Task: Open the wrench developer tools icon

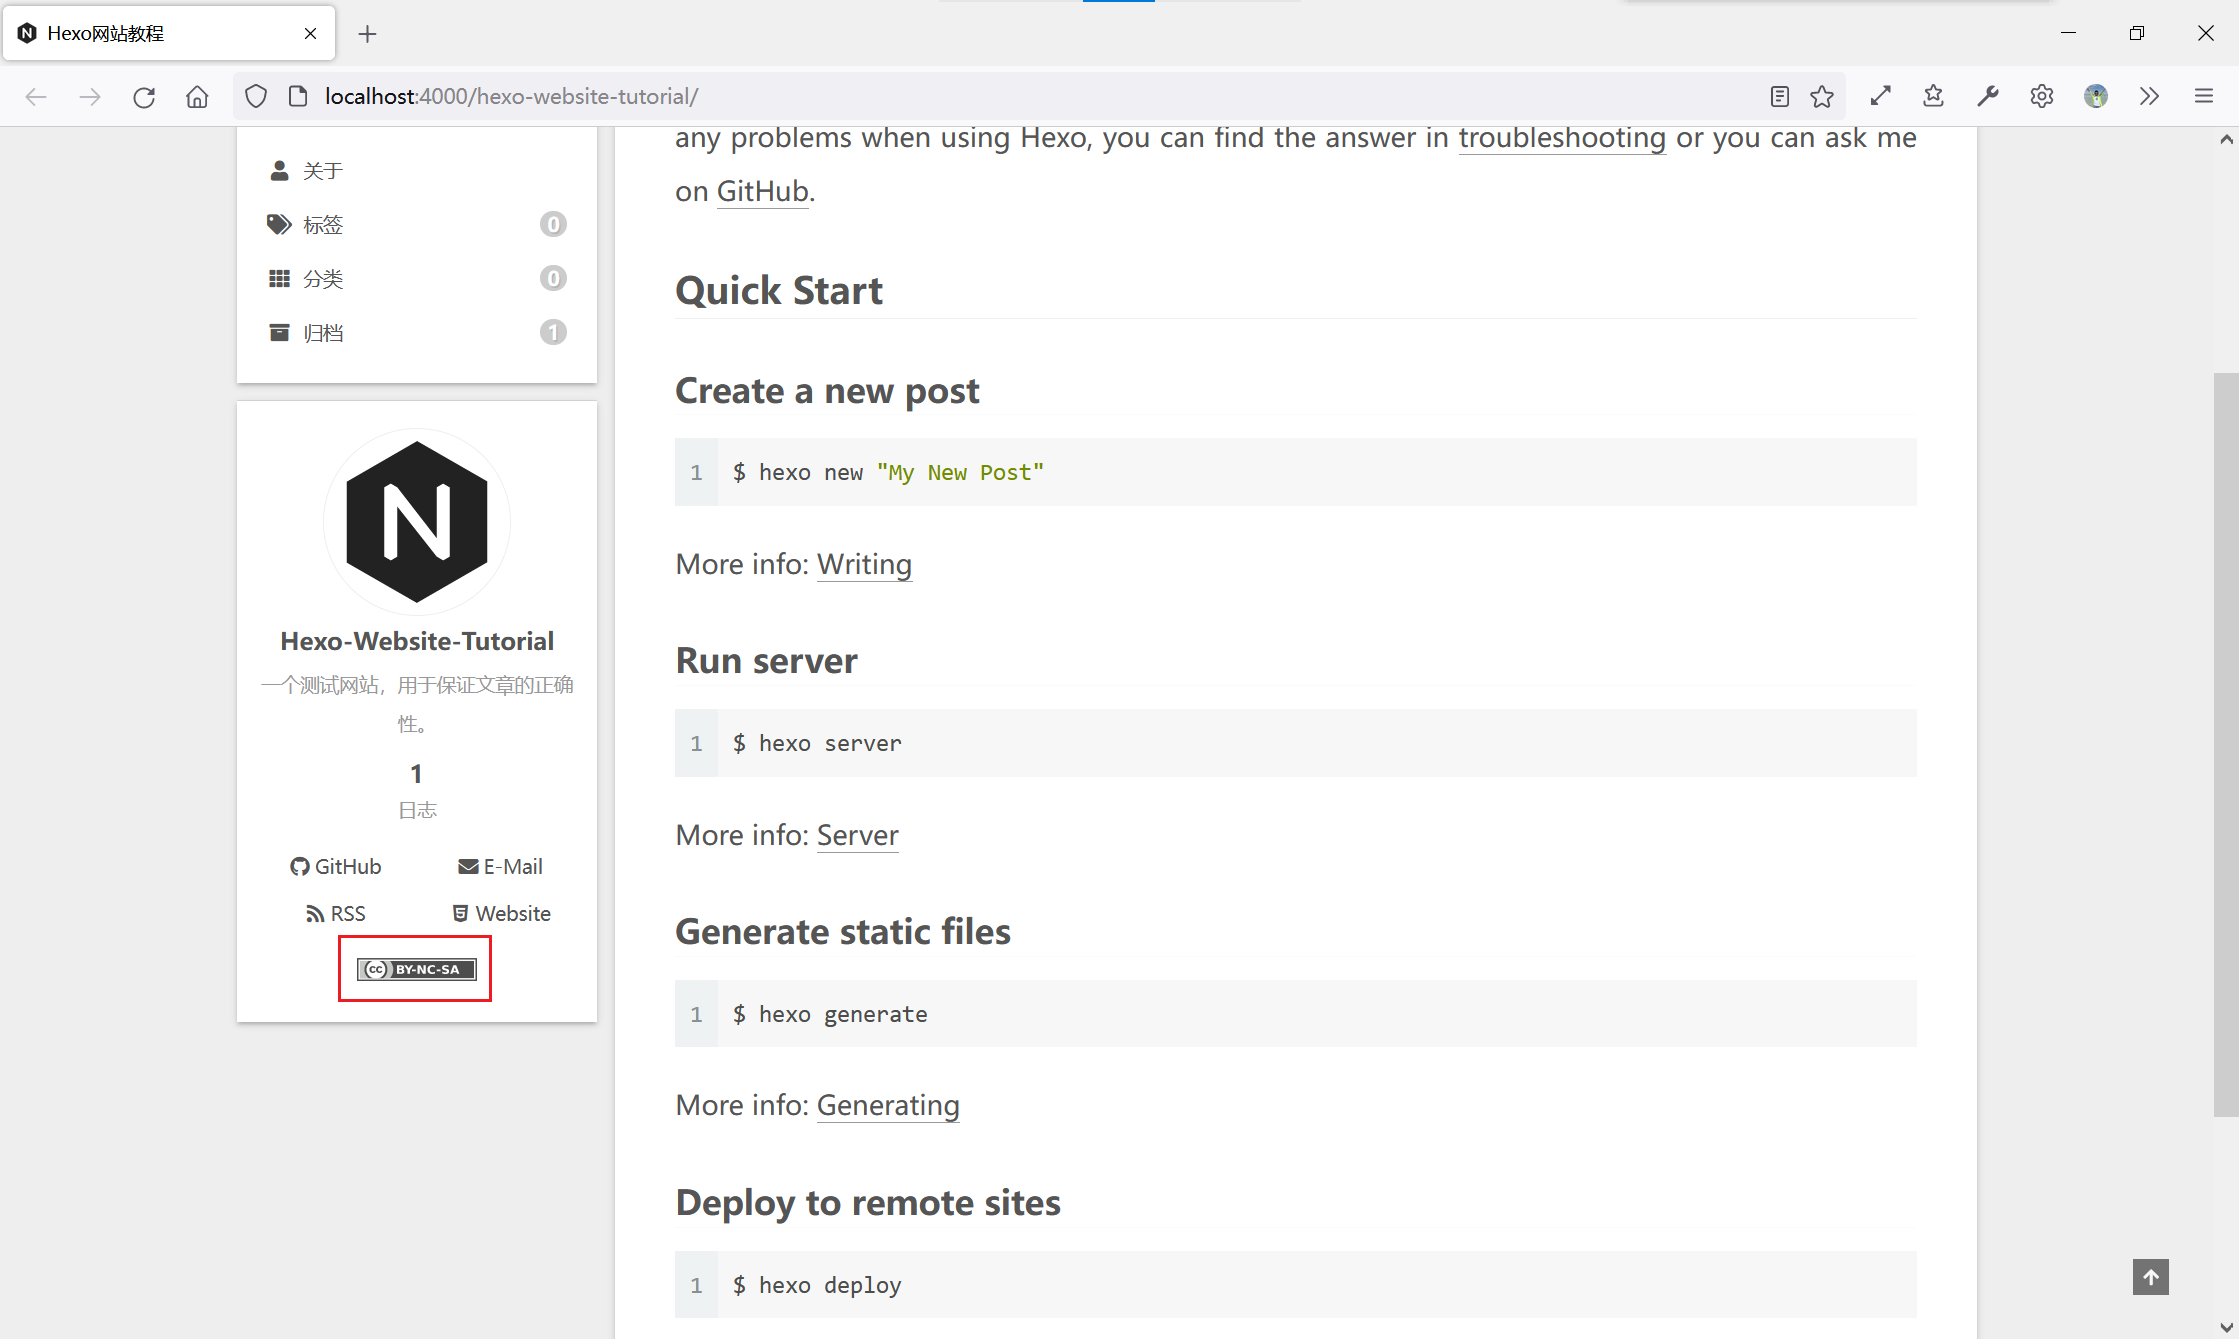Action: pos(1987,97)
